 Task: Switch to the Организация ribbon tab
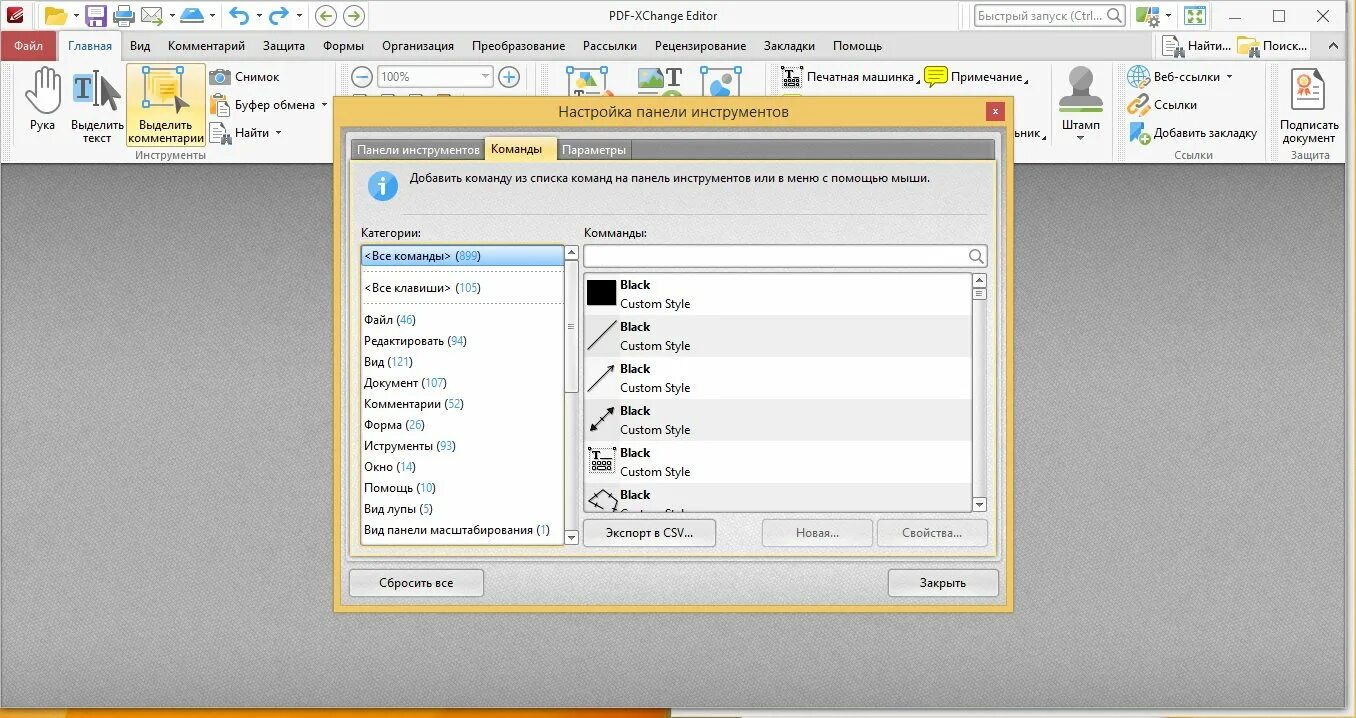(418, 46)
